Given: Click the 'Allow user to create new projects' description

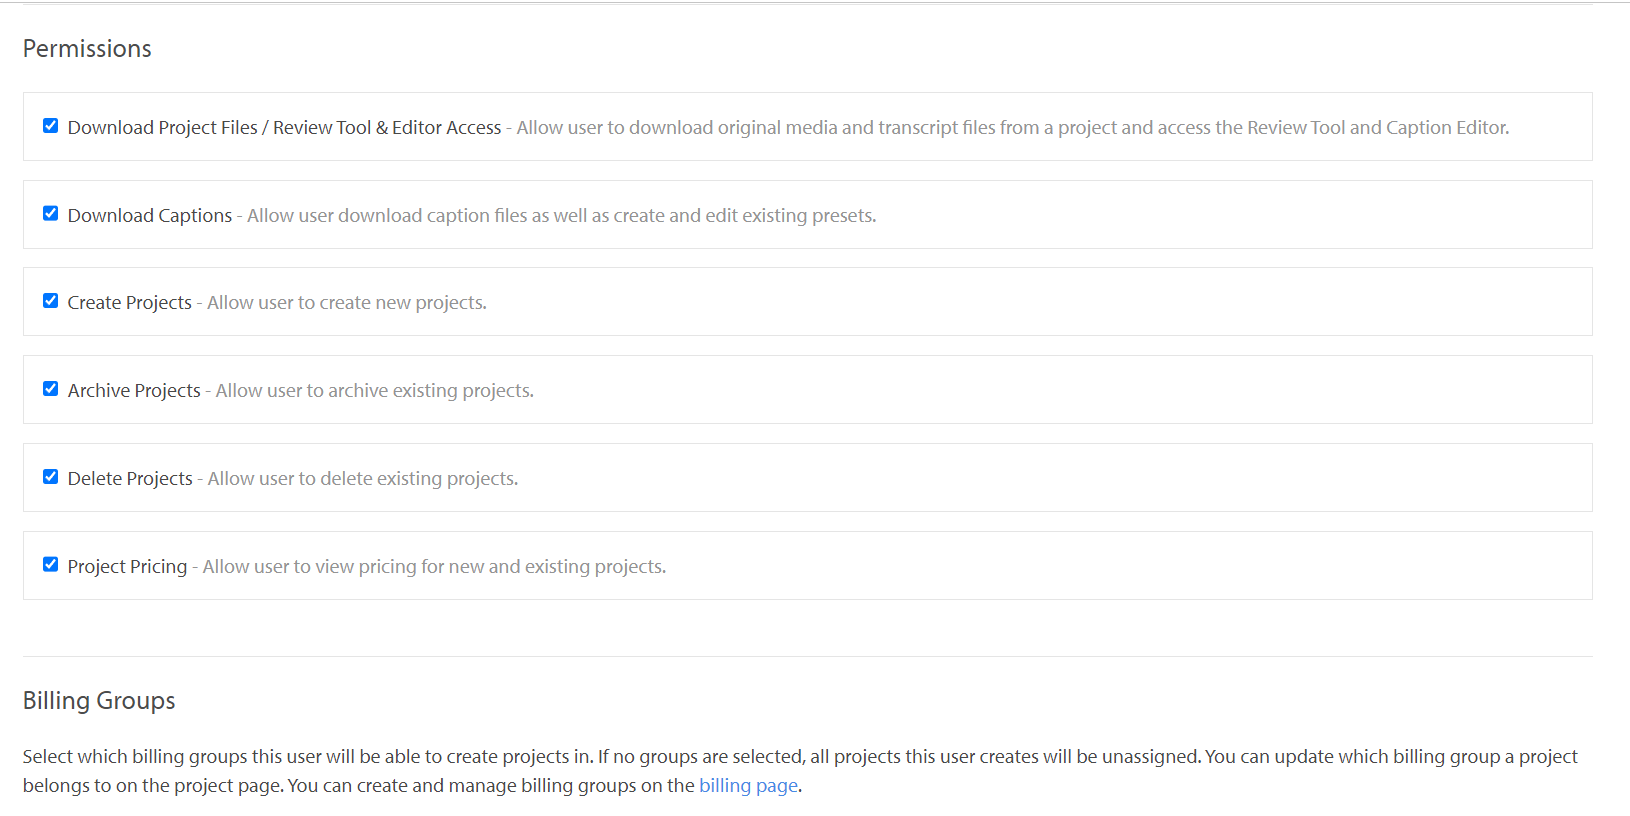Looking at the screenshot, I should [347, 303].
